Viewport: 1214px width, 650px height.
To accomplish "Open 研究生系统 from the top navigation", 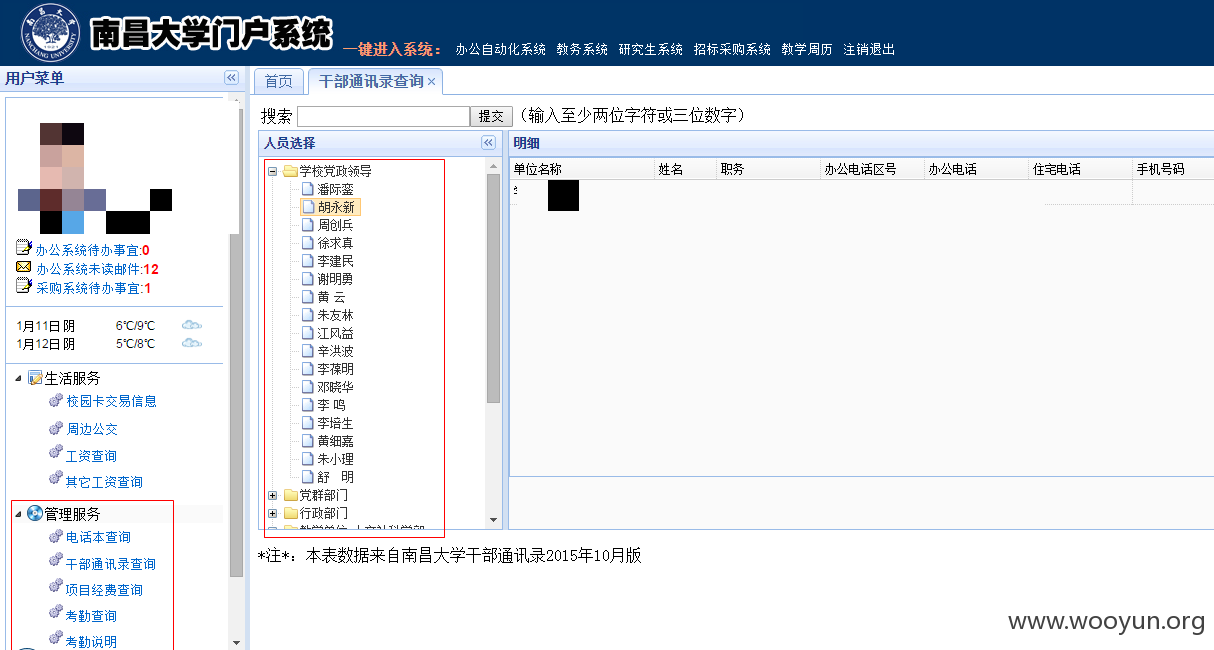I will [x=651, y=49].
